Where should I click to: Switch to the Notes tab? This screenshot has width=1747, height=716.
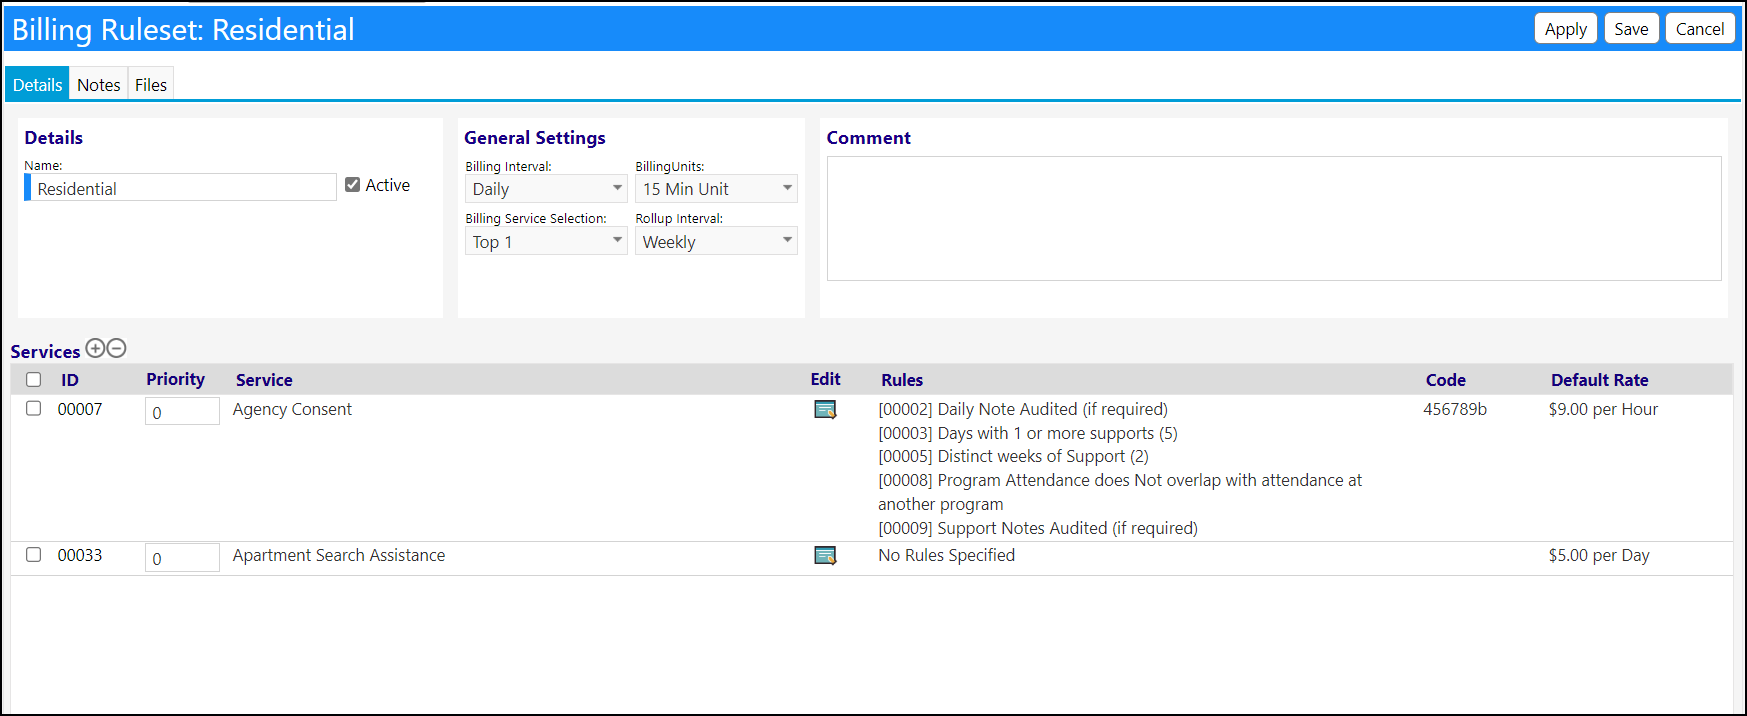click(99, 85)
